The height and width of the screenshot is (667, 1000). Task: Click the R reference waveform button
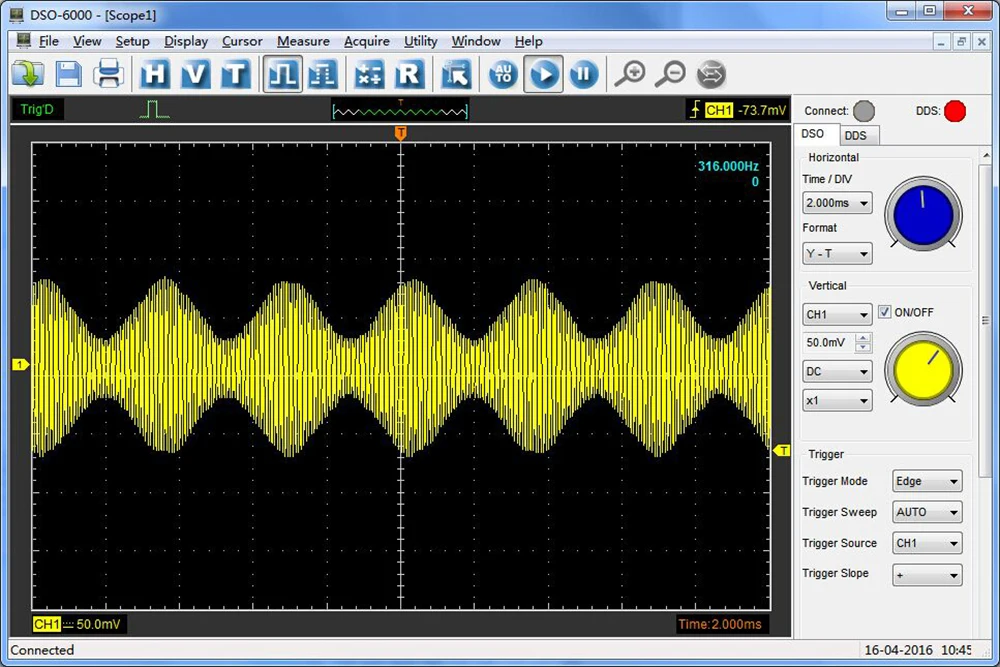[x=408, y=74]
